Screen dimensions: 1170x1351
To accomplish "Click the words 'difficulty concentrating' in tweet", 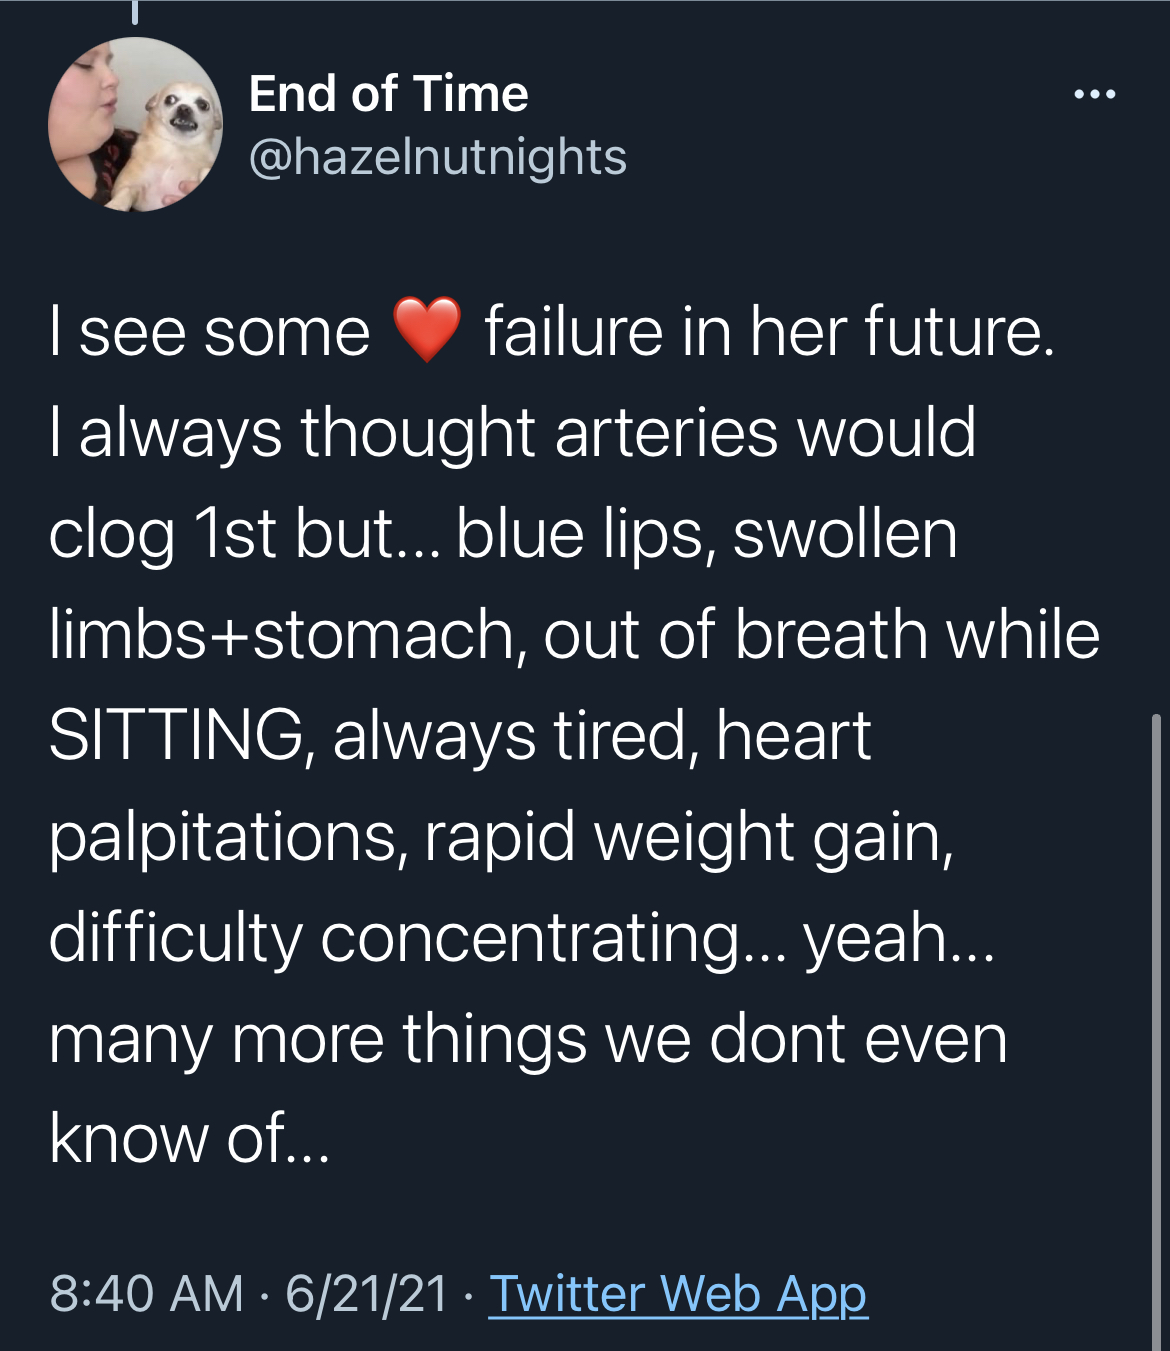I will tap(394, 939).
